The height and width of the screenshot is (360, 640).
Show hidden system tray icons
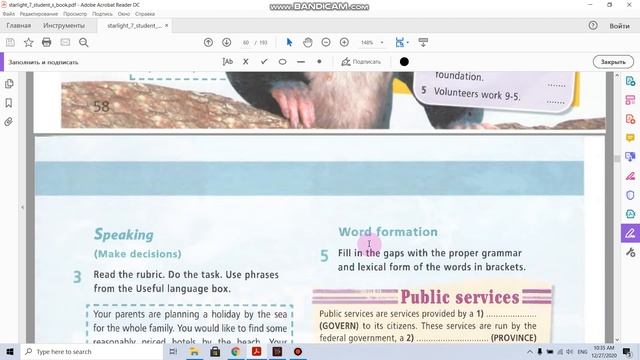click(530, 351)
